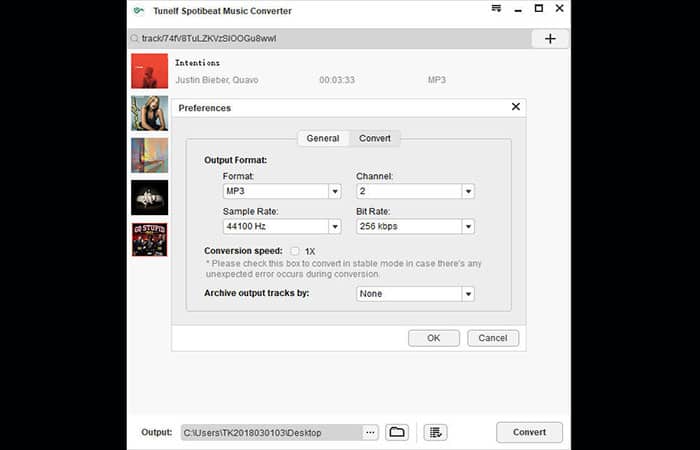The width and height of the screenshot is (700, 450).
Task: Open the Sample Rate 44100 Hz dropdown
Action: [x=282, y=226]
